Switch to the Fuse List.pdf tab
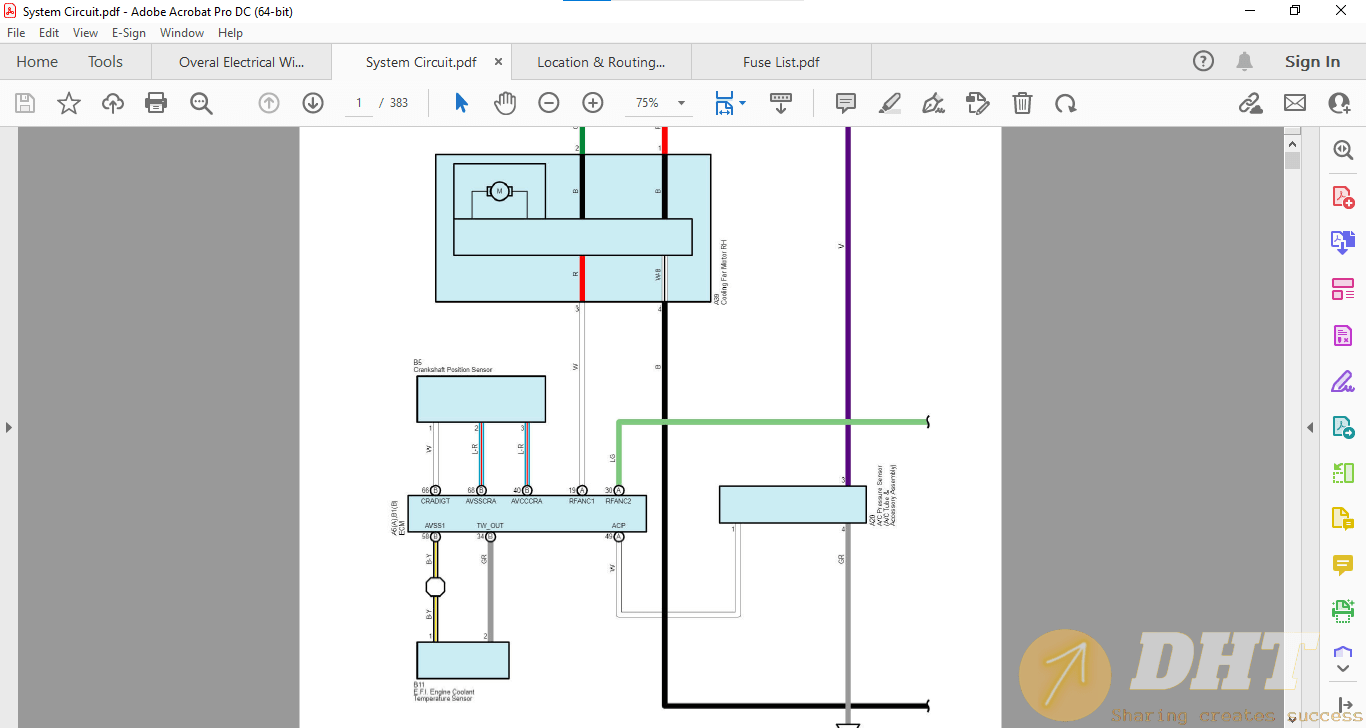Viewport: 1366px width, 728px height. coord(780,61)
